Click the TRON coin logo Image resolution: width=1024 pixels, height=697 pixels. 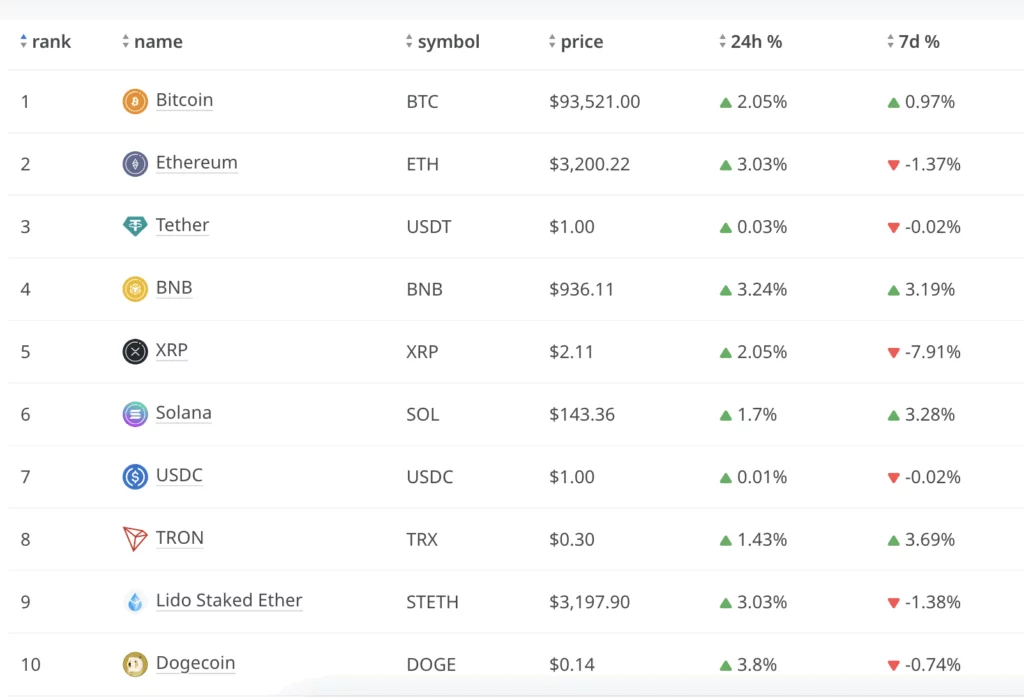(x=134, y=538)
